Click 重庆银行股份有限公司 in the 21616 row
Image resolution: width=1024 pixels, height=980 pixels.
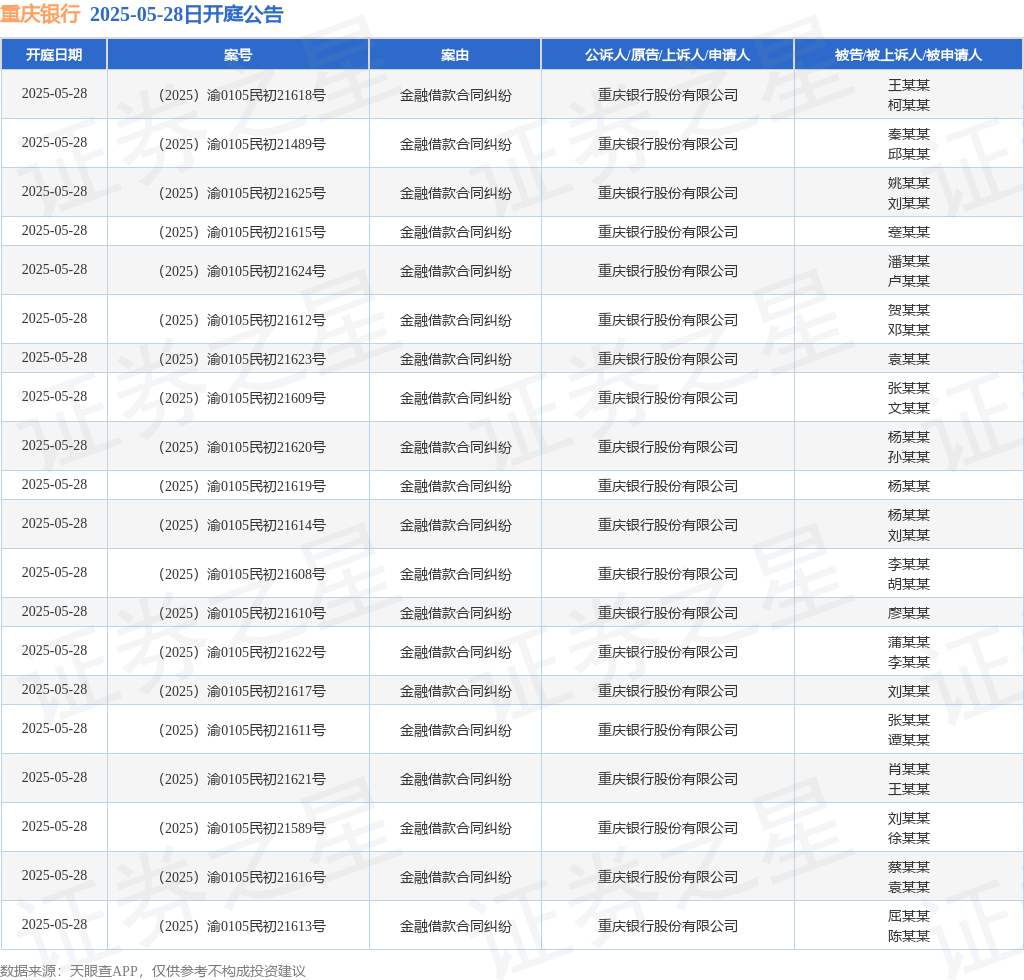click(x=667, y=877)
